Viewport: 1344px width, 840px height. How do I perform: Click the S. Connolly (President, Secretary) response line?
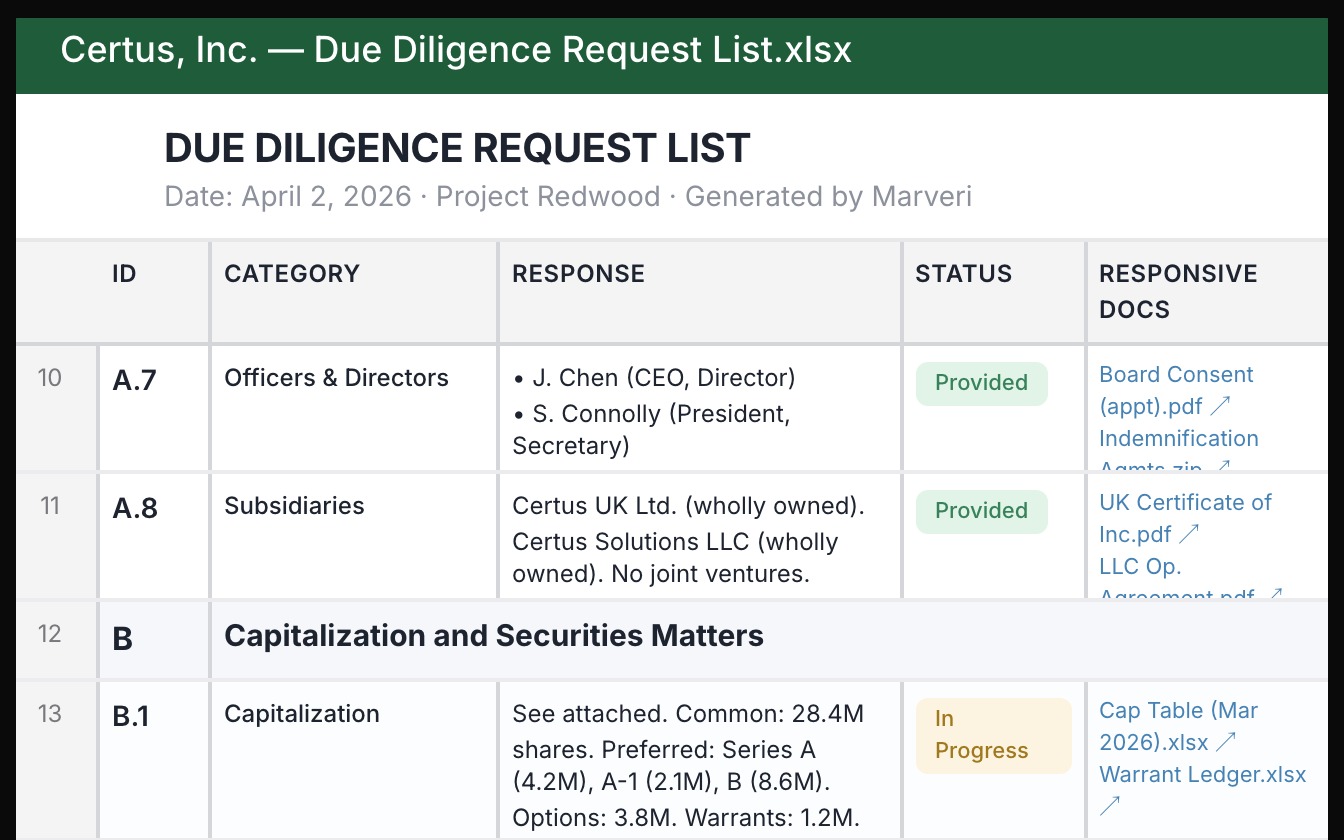click(651, 430)
